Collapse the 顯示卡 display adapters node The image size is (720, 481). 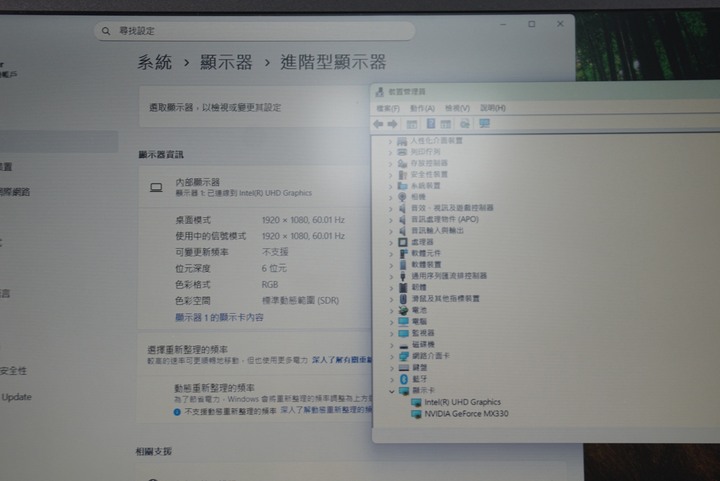point(391,391)
